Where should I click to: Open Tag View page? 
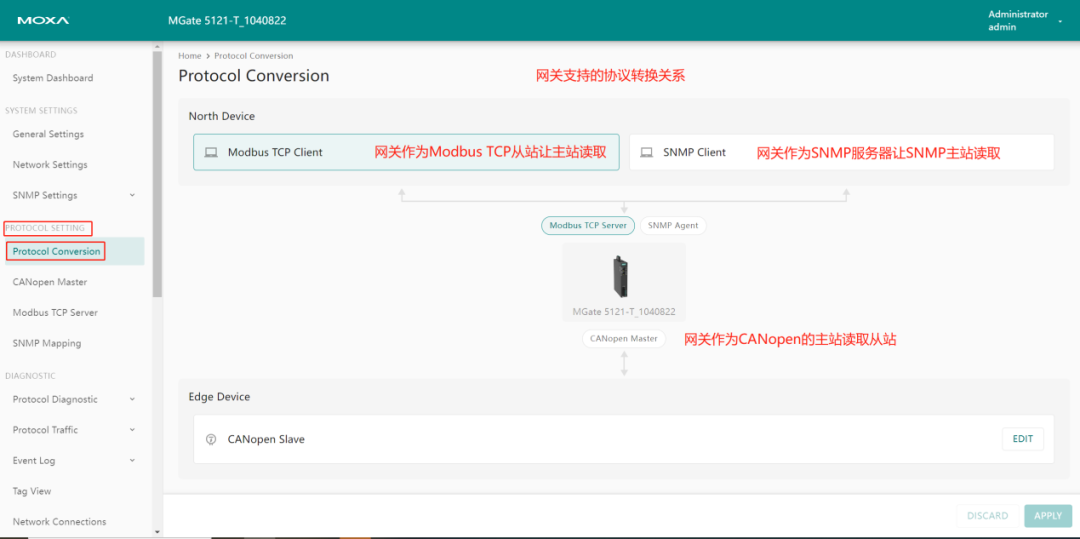(32, 492)
